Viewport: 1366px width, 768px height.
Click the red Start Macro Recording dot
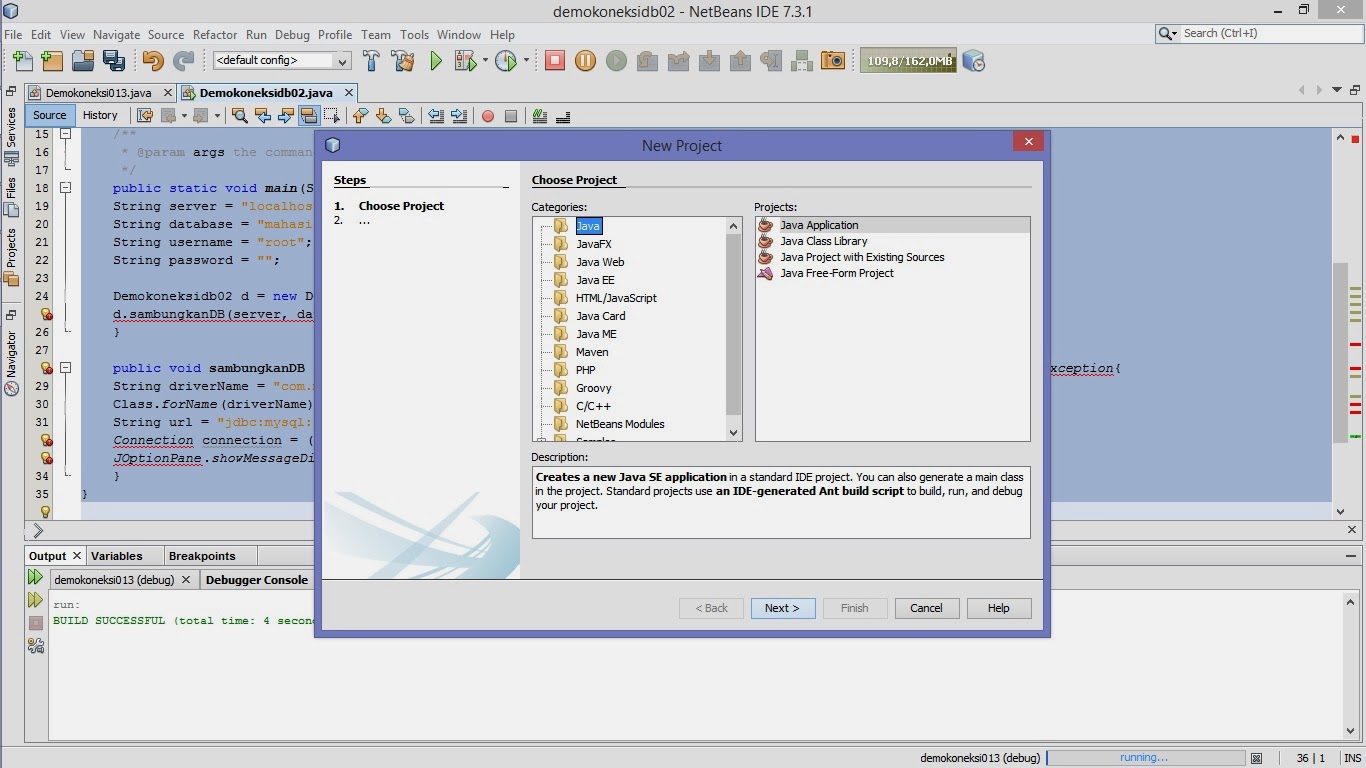click(x=488, y=116)
